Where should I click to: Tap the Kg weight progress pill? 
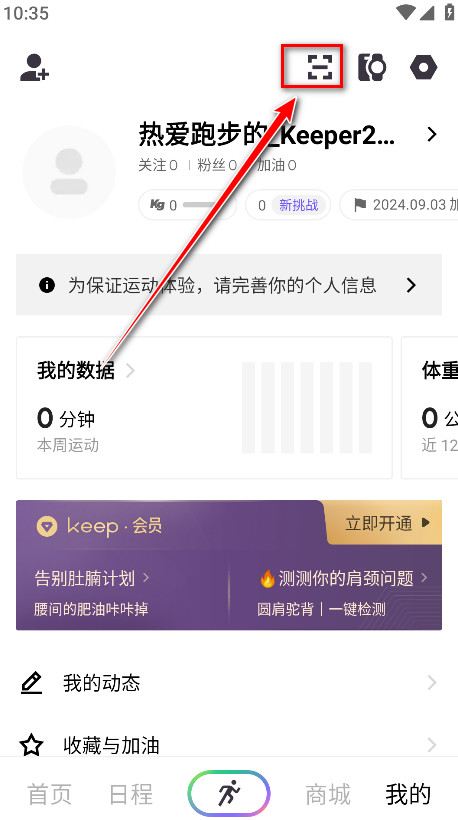(x=187, y=205)
